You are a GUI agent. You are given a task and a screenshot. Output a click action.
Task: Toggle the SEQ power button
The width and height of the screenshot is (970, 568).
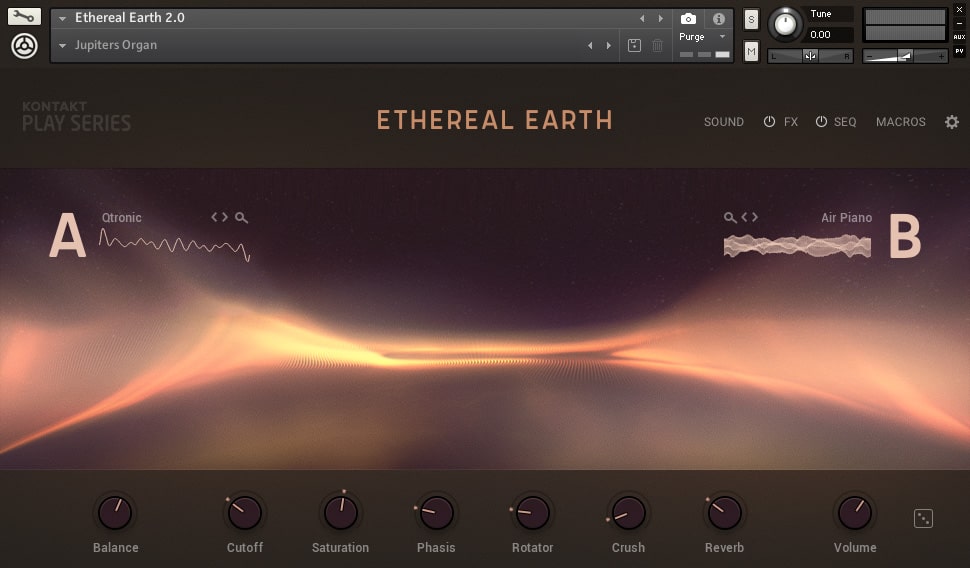coord(821,121)
